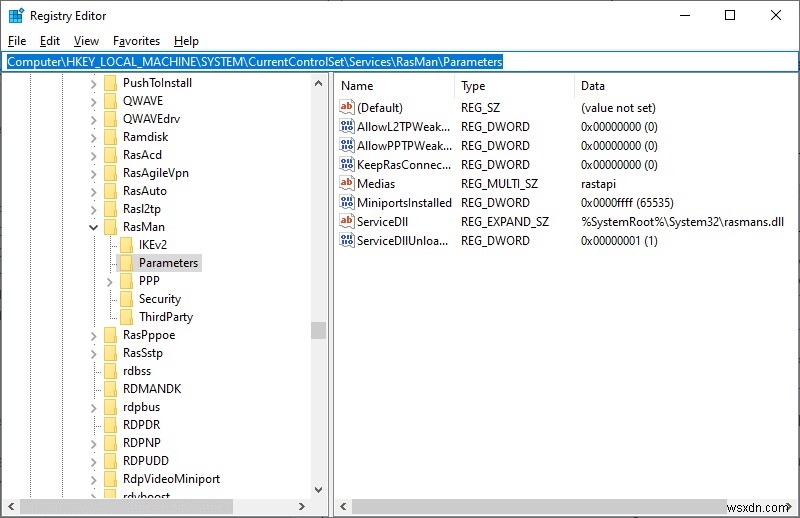800x518 pixels.
Task: Expand the RasSstp key
Action: 93,354
